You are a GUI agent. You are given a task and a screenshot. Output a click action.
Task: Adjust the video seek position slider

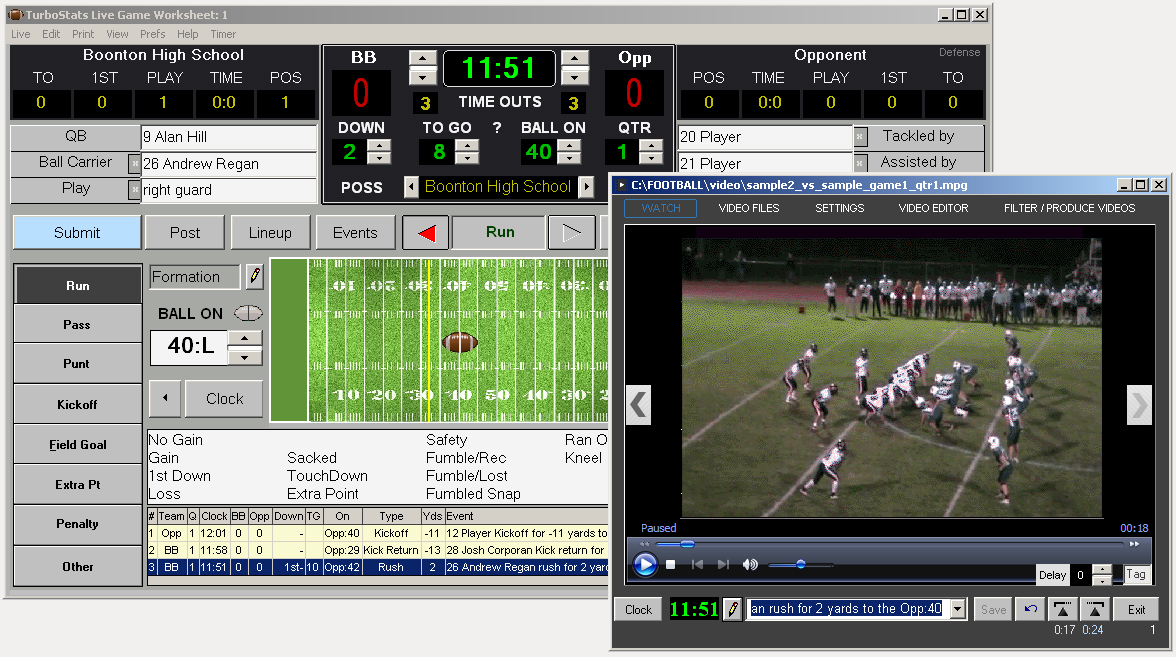tap(687, 544)
